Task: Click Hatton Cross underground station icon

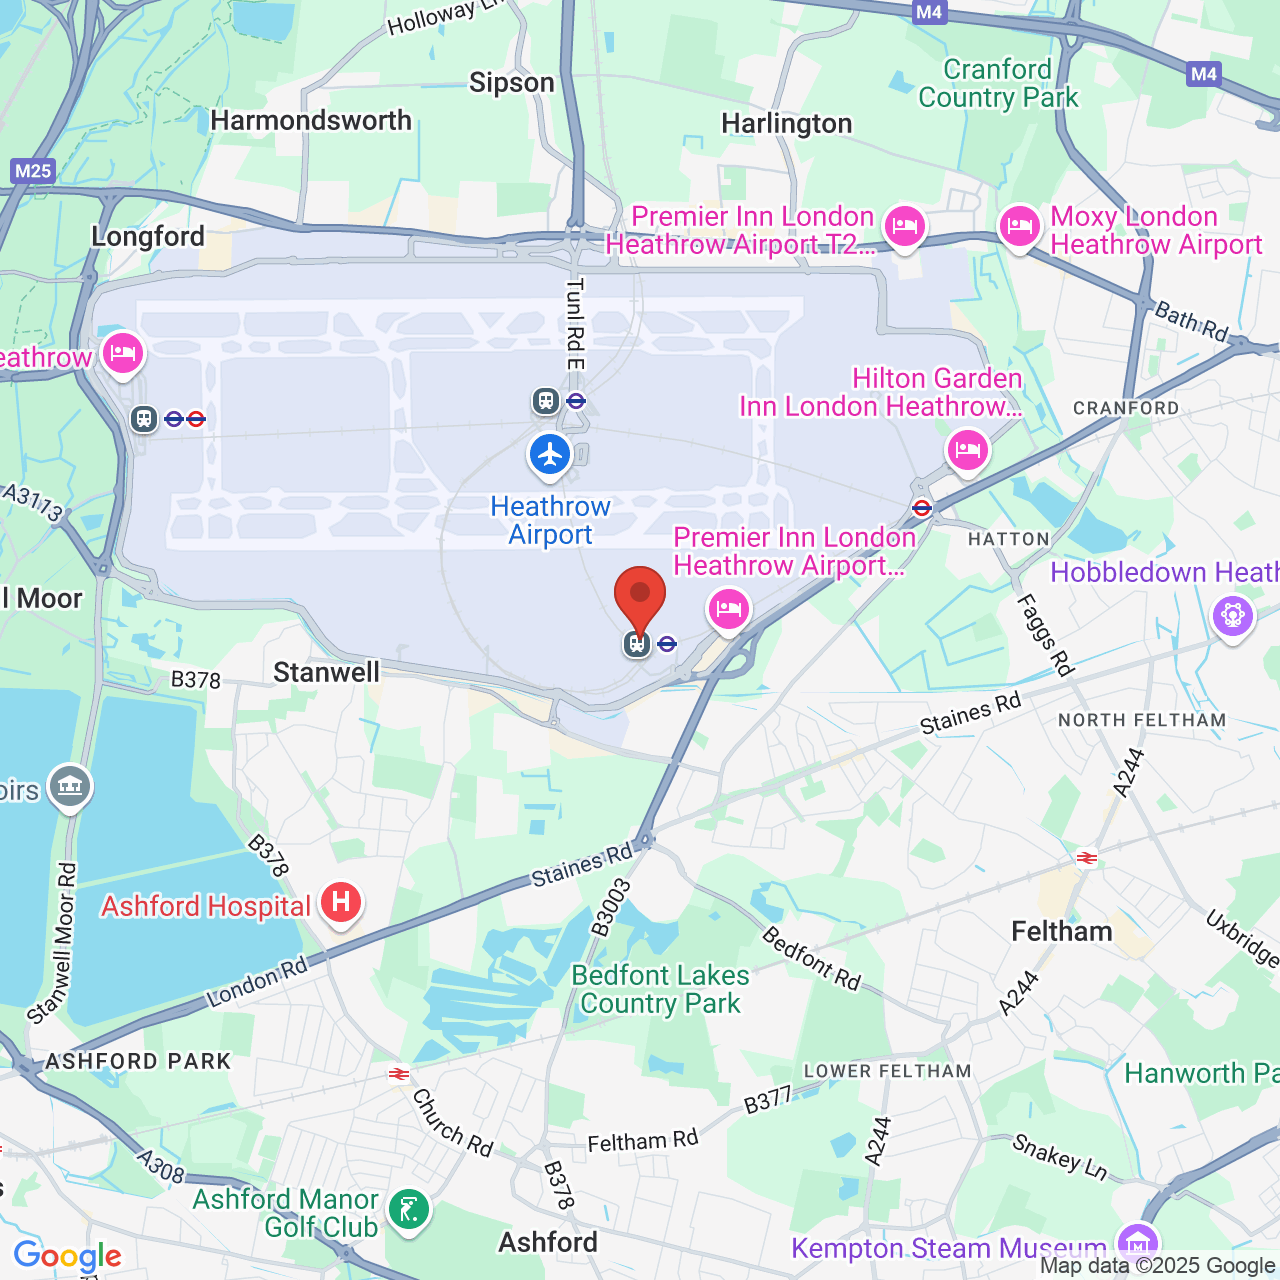Action: (x=922, y=508)
